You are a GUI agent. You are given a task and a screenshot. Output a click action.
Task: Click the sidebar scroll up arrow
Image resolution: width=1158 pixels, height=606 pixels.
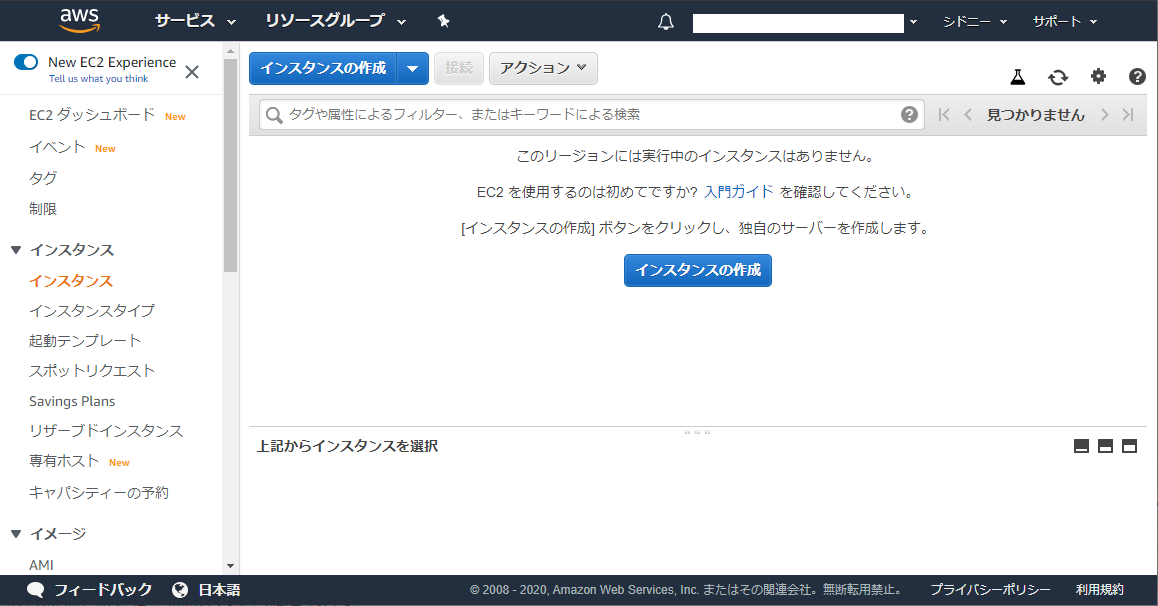230,51
